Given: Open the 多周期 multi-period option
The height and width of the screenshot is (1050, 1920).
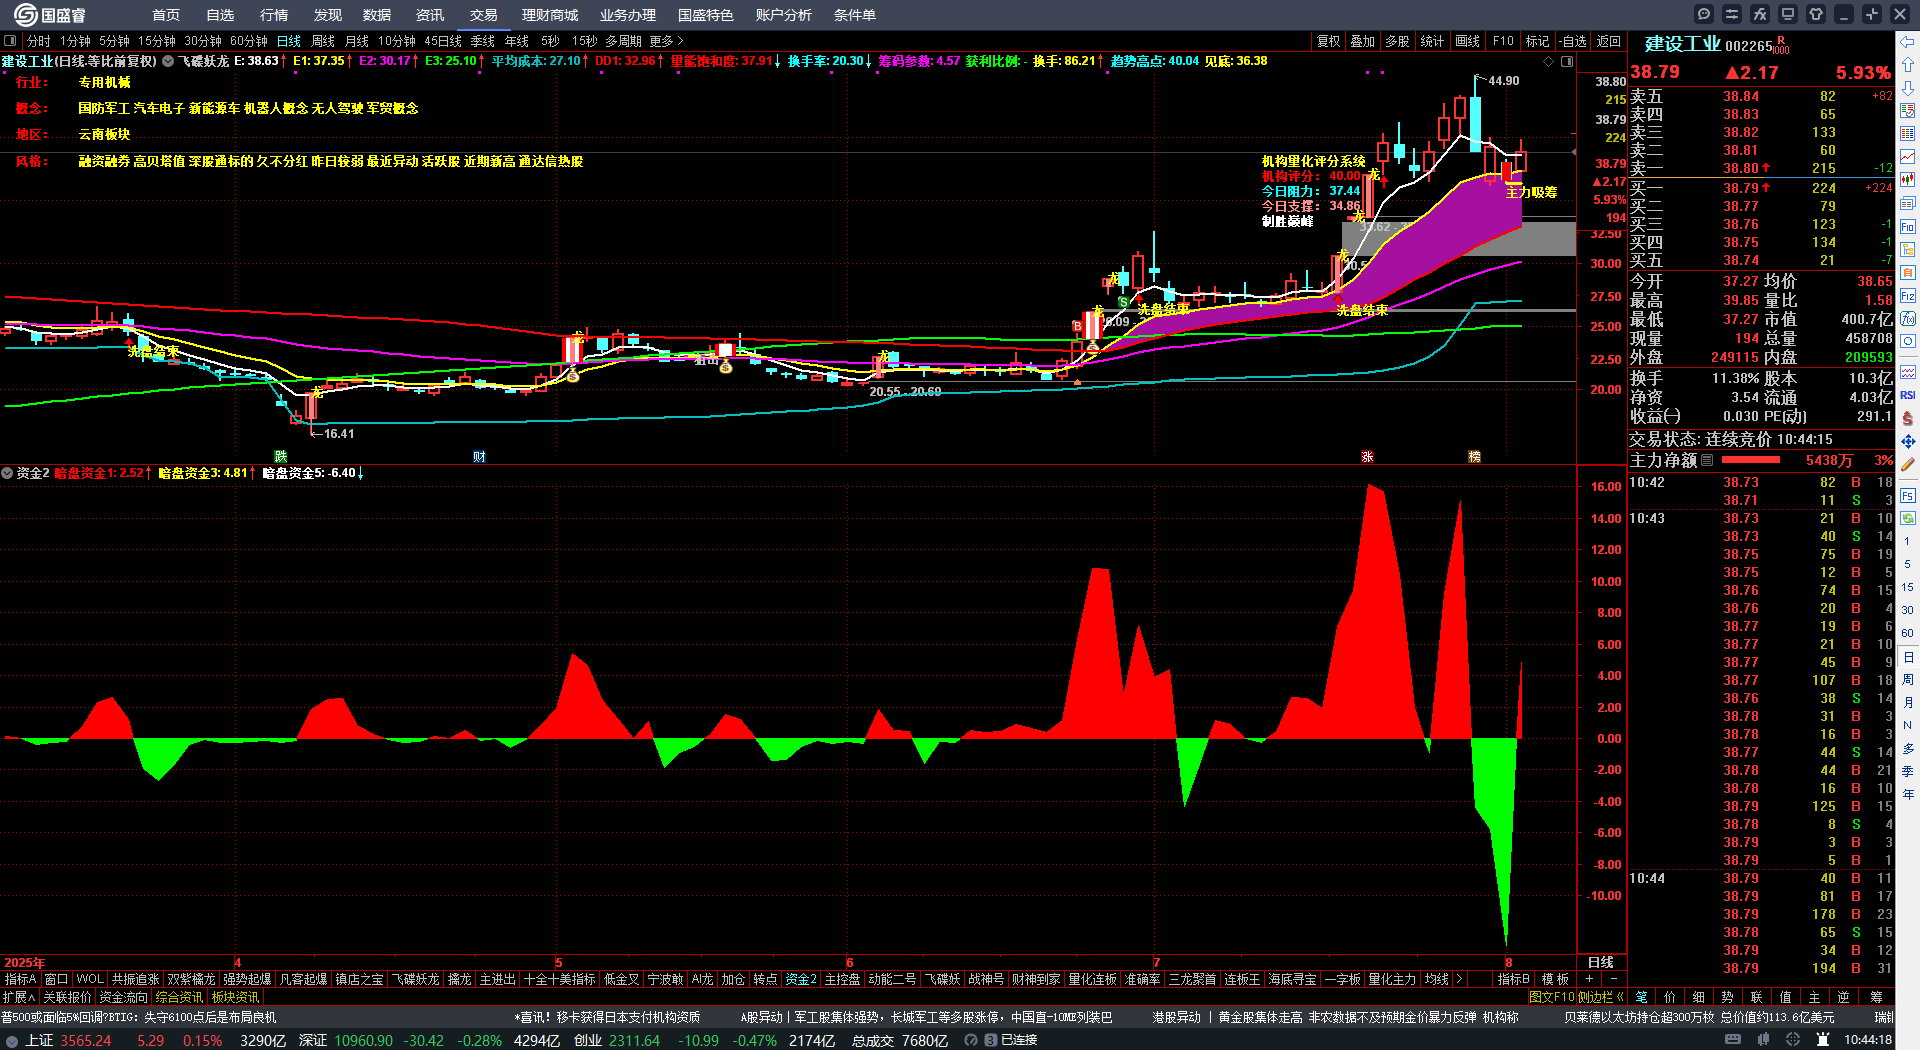Looking at the screenshot, I should tap(623, 41).
